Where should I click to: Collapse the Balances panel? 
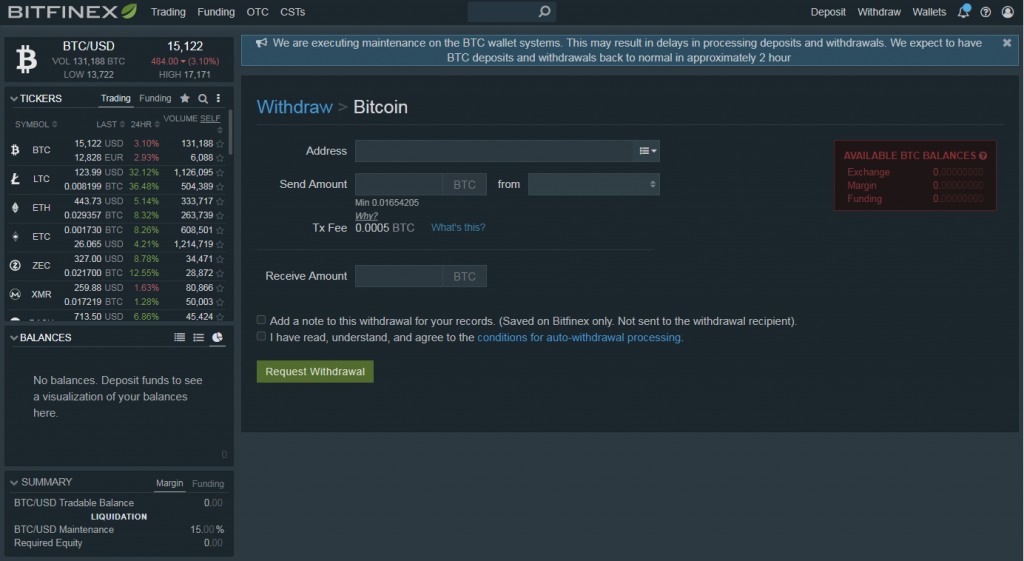pyautogui.click(x=14, y=338)
